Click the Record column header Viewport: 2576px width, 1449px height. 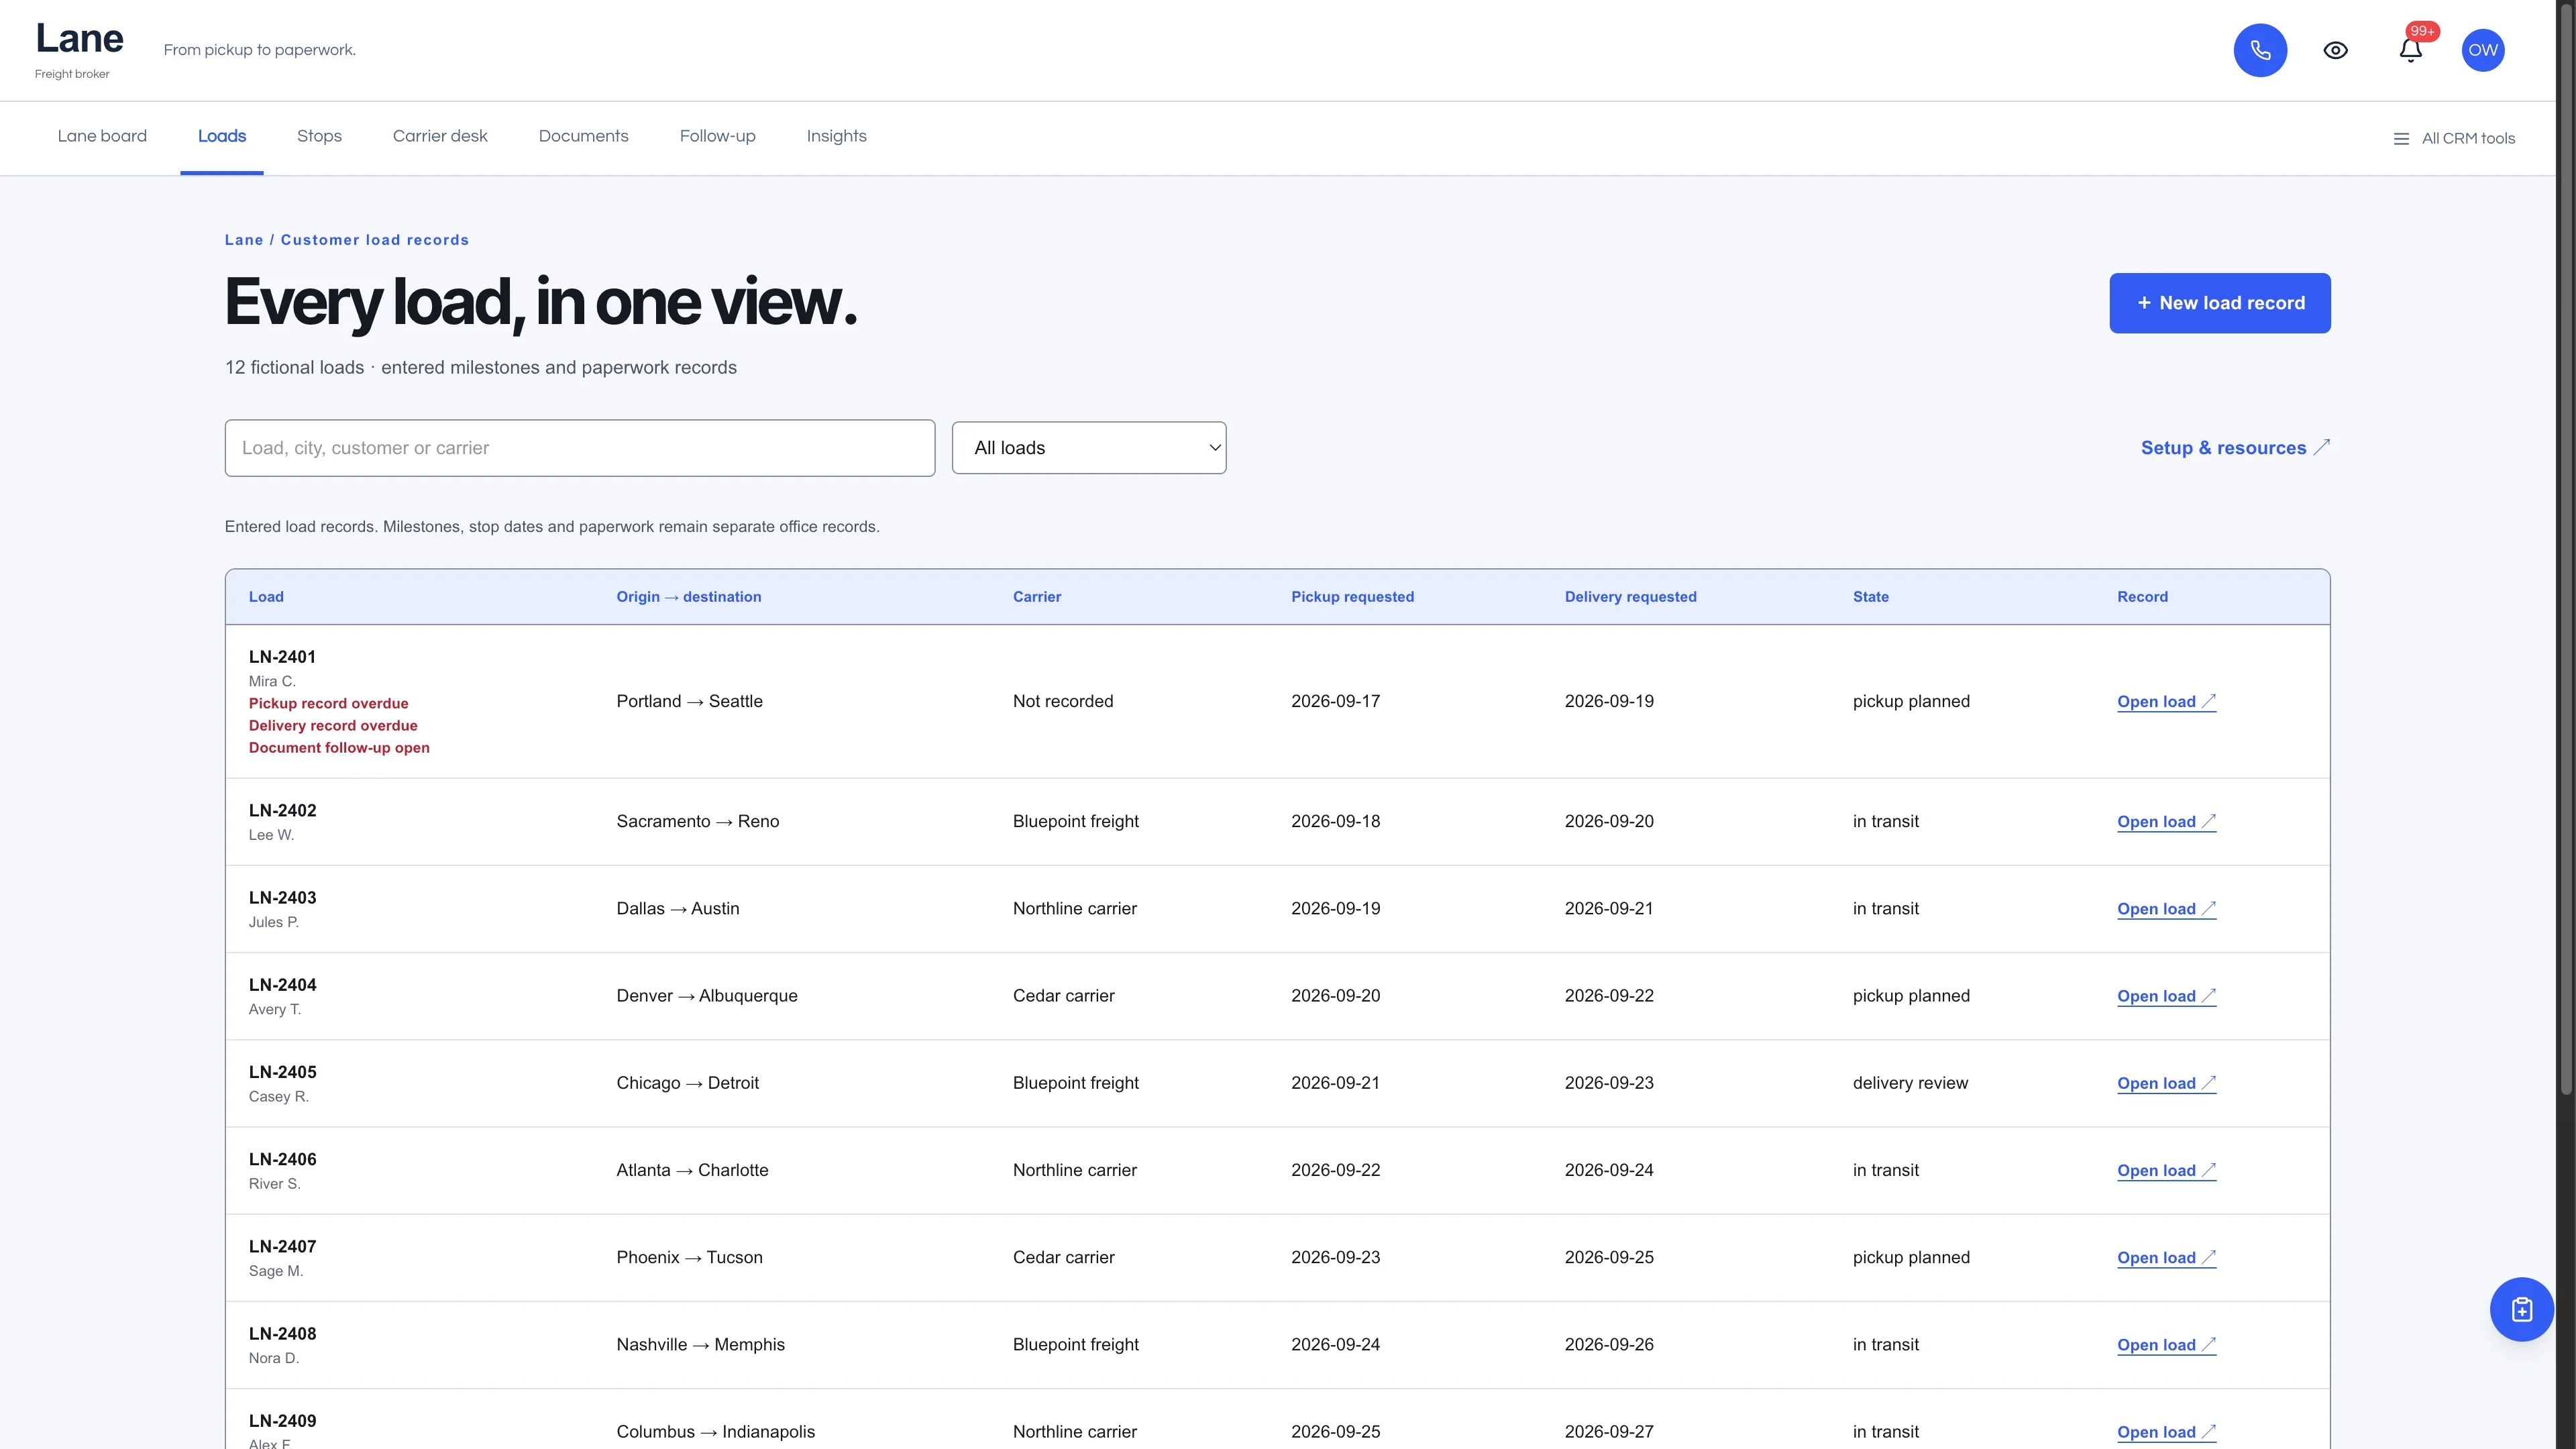[x=2142, y=597]
